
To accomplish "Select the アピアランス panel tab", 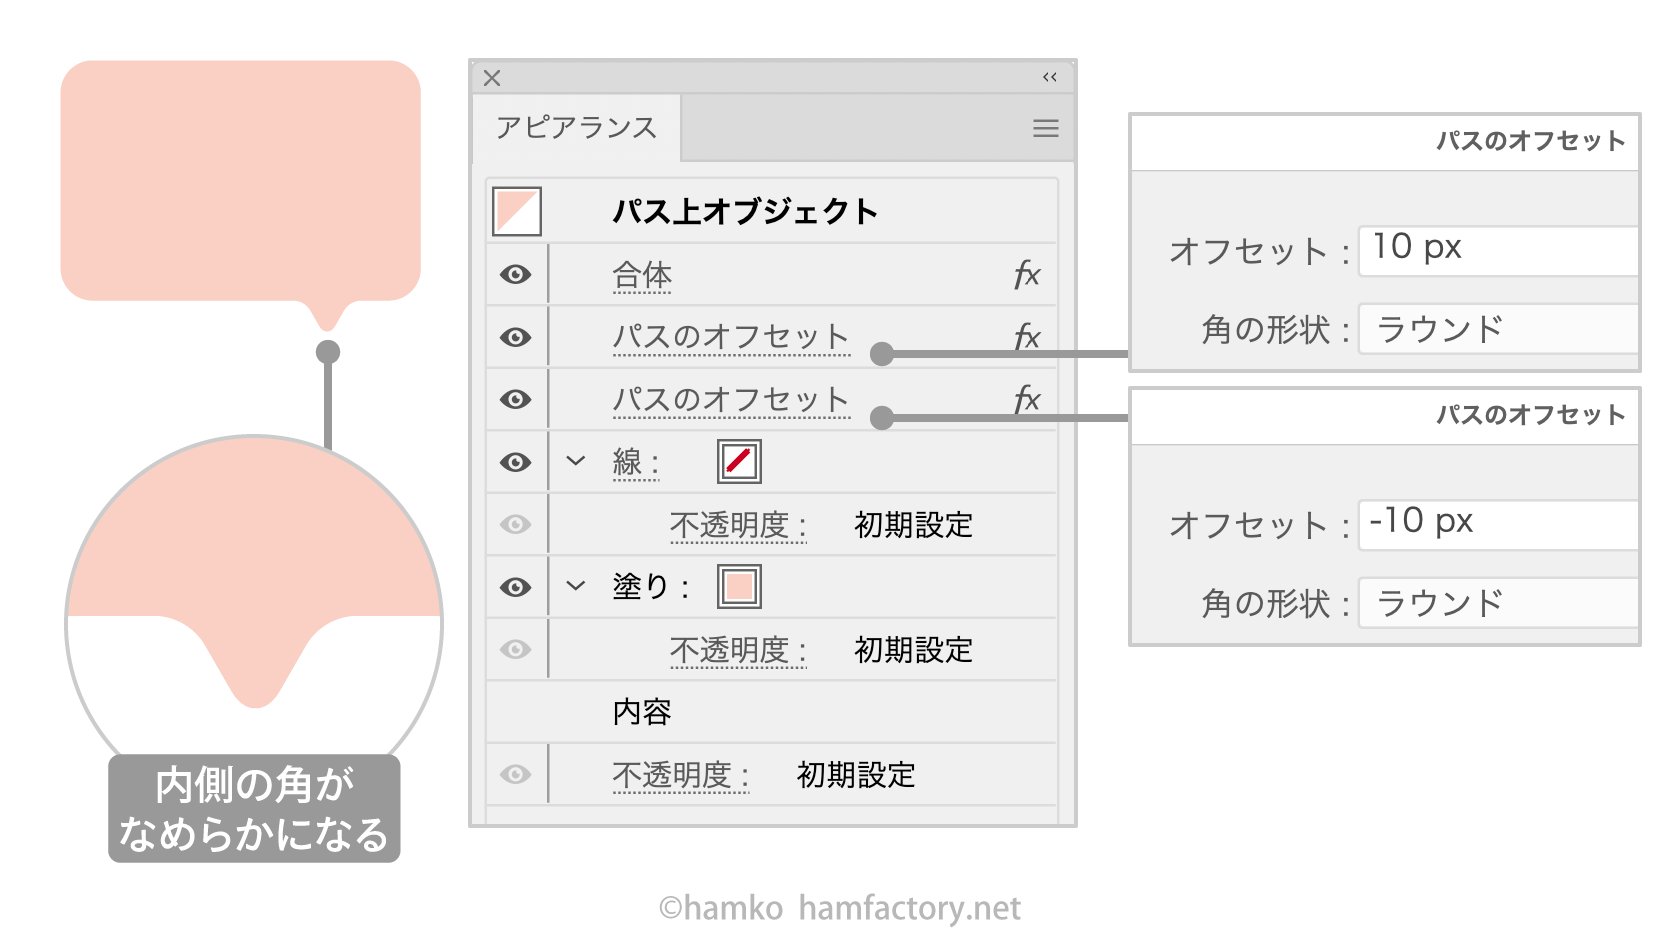I will pyautogui.click(x=576, y=128).
